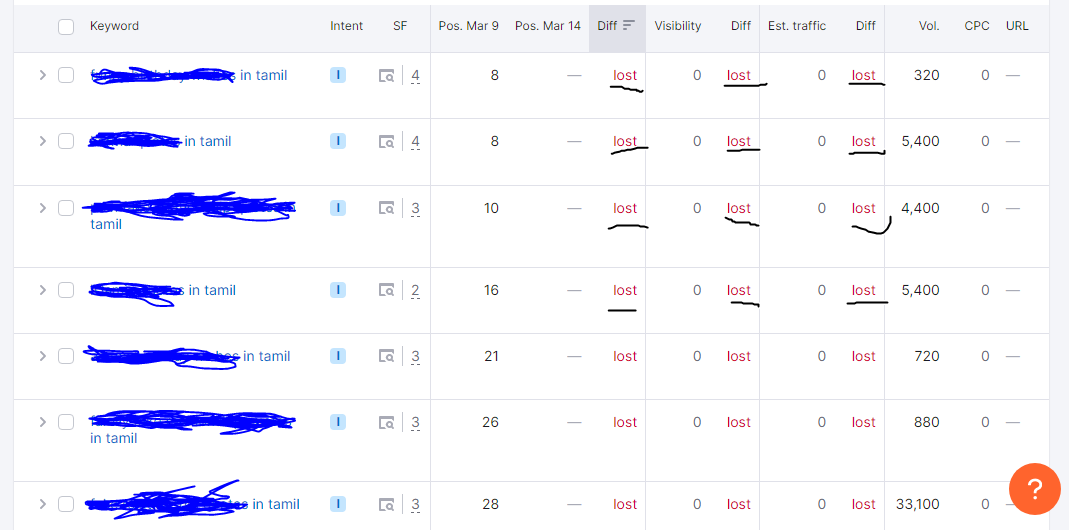The height and width of the screenshot is (530, 1069).
Task: Click SERP features icon in the 4,400 volume row
Action: pos(386,208)
